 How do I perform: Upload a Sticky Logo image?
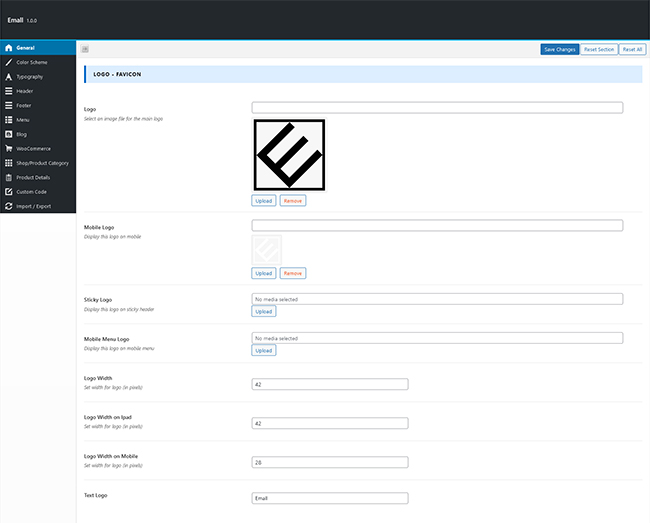(x=264, y=311)
